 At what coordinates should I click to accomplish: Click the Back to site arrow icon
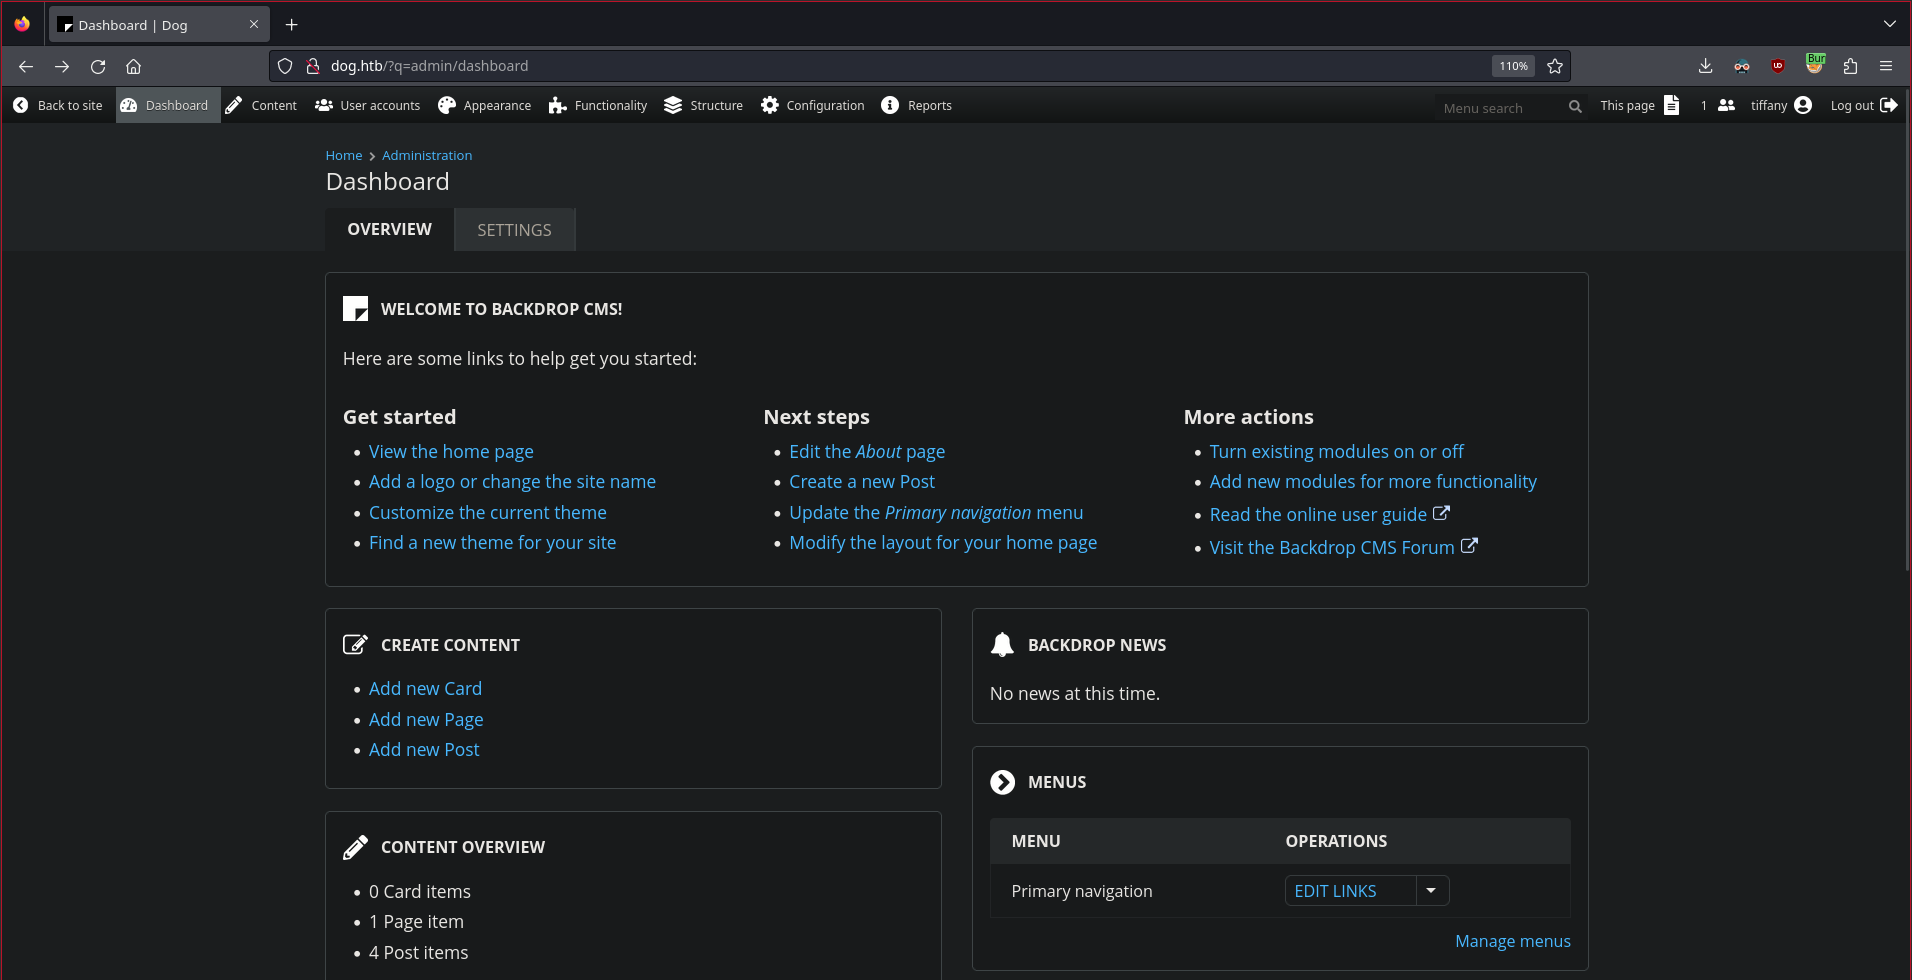(x=20, y=105)
